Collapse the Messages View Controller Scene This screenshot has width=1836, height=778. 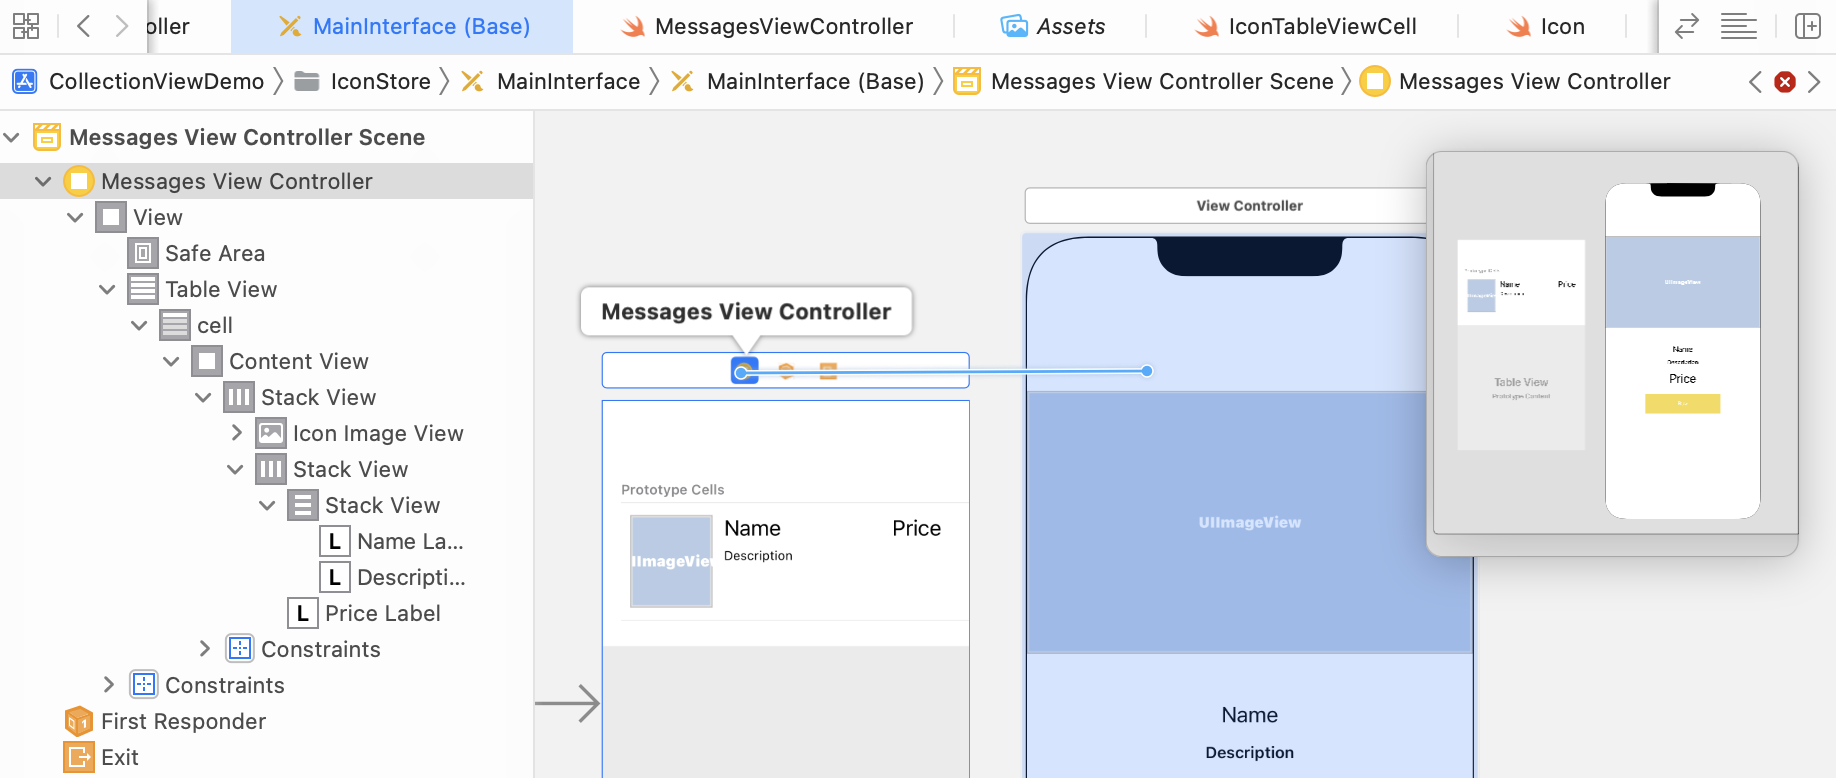pyautogui.click(x=12, y=137)
